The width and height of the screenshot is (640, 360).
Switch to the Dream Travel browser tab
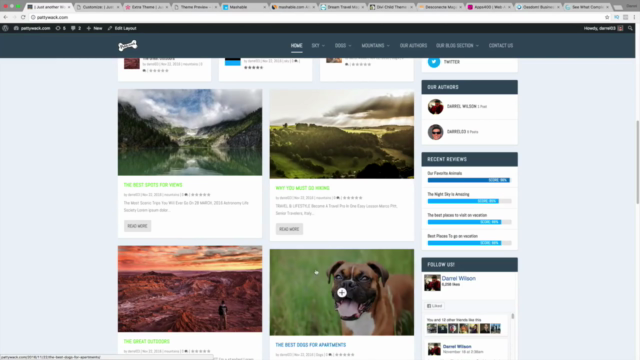[x=342, y=7]
